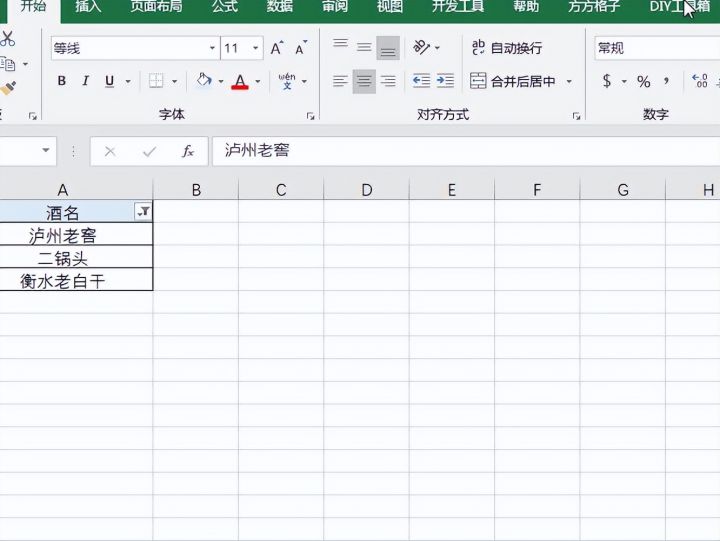Toggle bold formatting
Image resolution: width=720 pixels, height=541 pixels.
coord(62,81)
